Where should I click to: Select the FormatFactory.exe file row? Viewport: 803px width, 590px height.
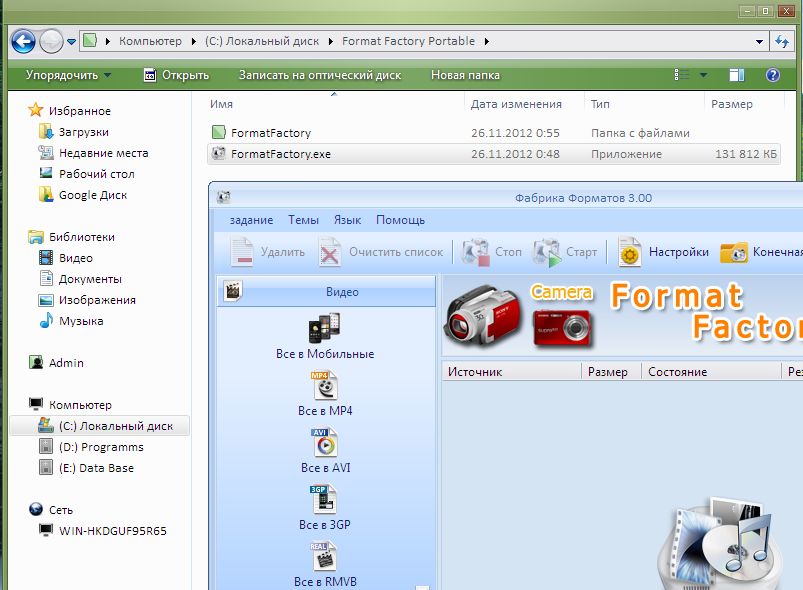(280, 154)
